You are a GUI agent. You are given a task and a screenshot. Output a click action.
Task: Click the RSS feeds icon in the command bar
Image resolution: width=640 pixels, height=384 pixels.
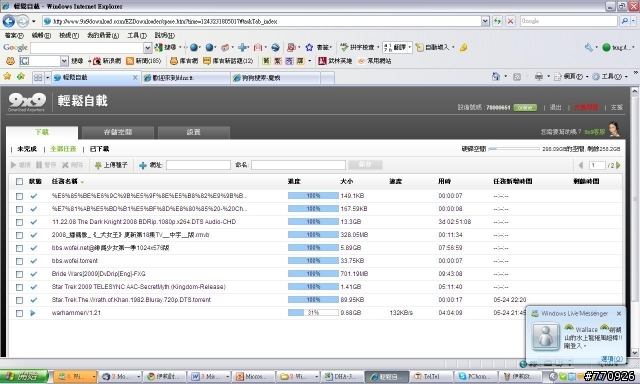[x=517, y=77]
